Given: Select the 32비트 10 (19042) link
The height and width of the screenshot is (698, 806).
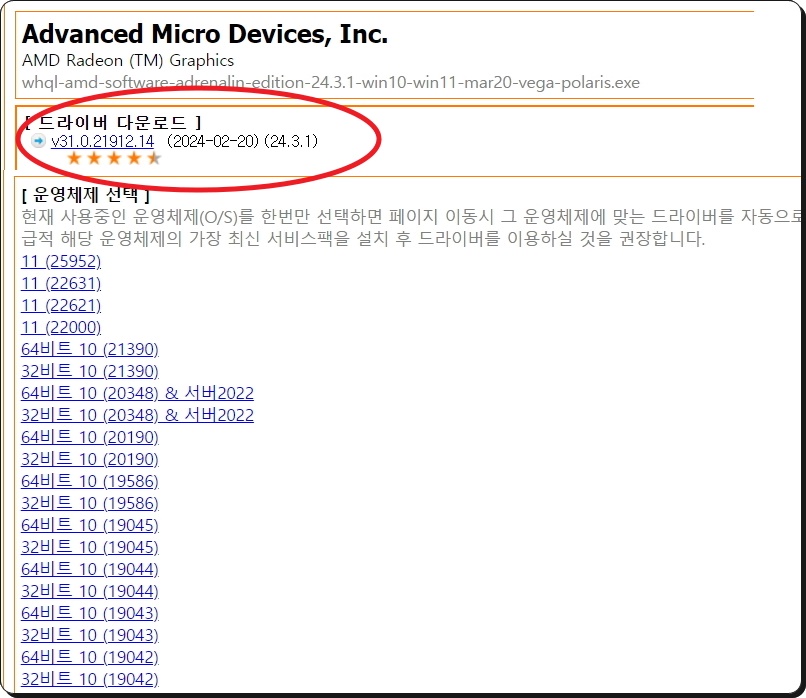Looking at the screenshot, I should pos(90,679).
